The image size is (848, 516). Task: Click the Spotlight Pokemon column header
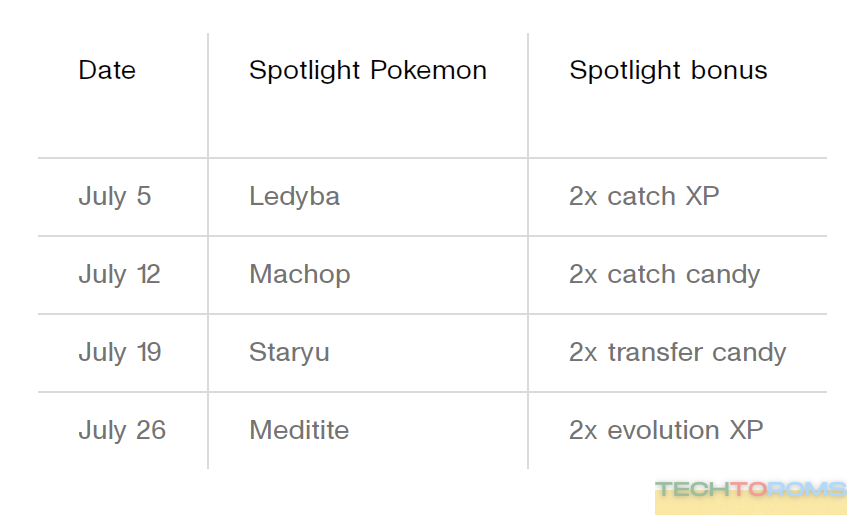367,71
